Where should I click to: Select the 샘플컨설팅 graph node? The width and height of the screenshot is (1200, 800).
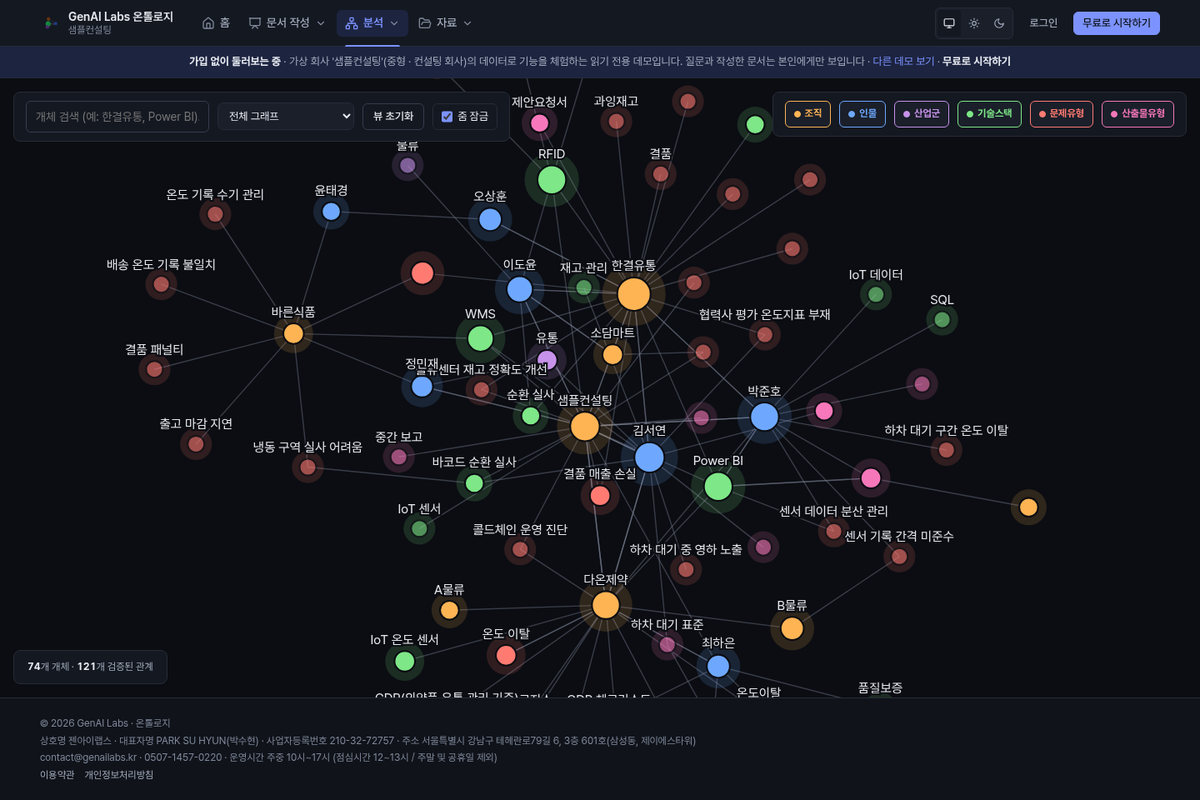pos(584,427)
